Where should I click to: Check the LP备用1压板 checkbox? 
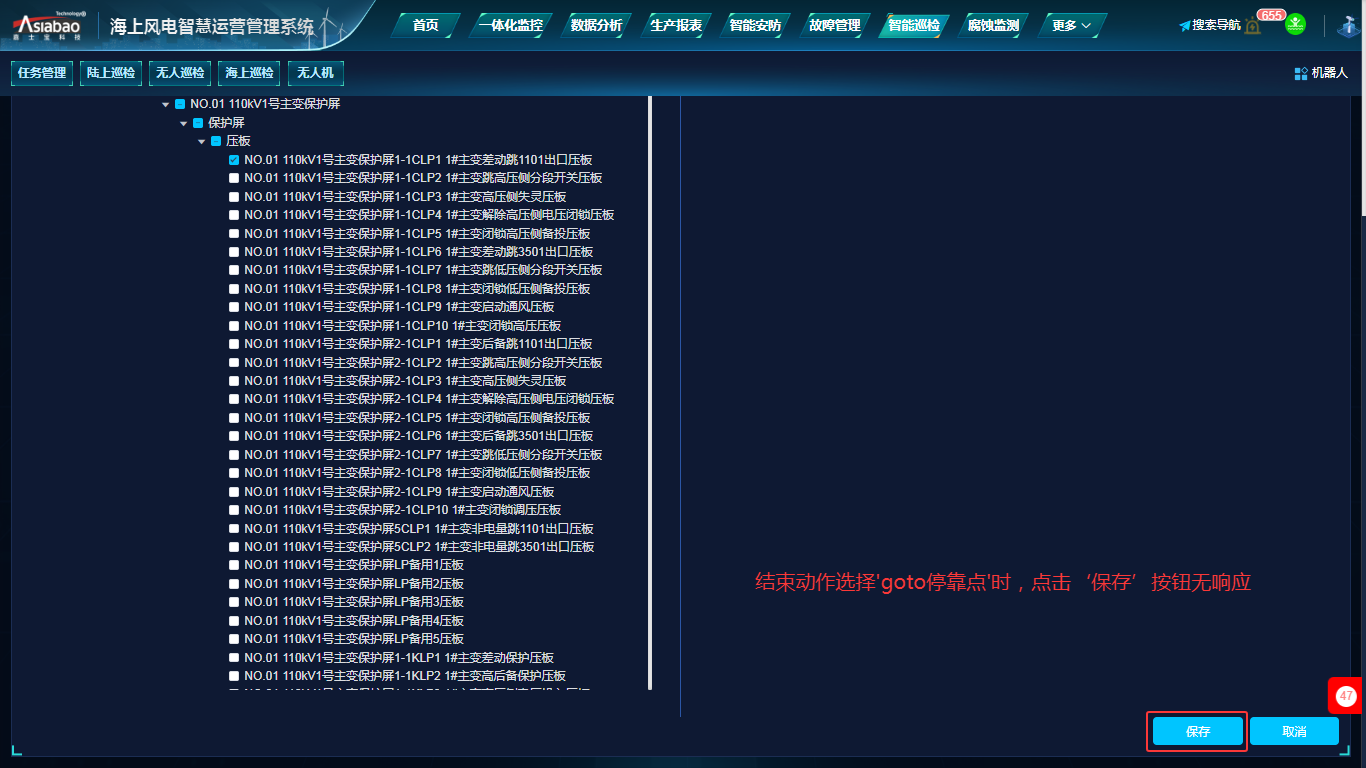pos(234,565)
